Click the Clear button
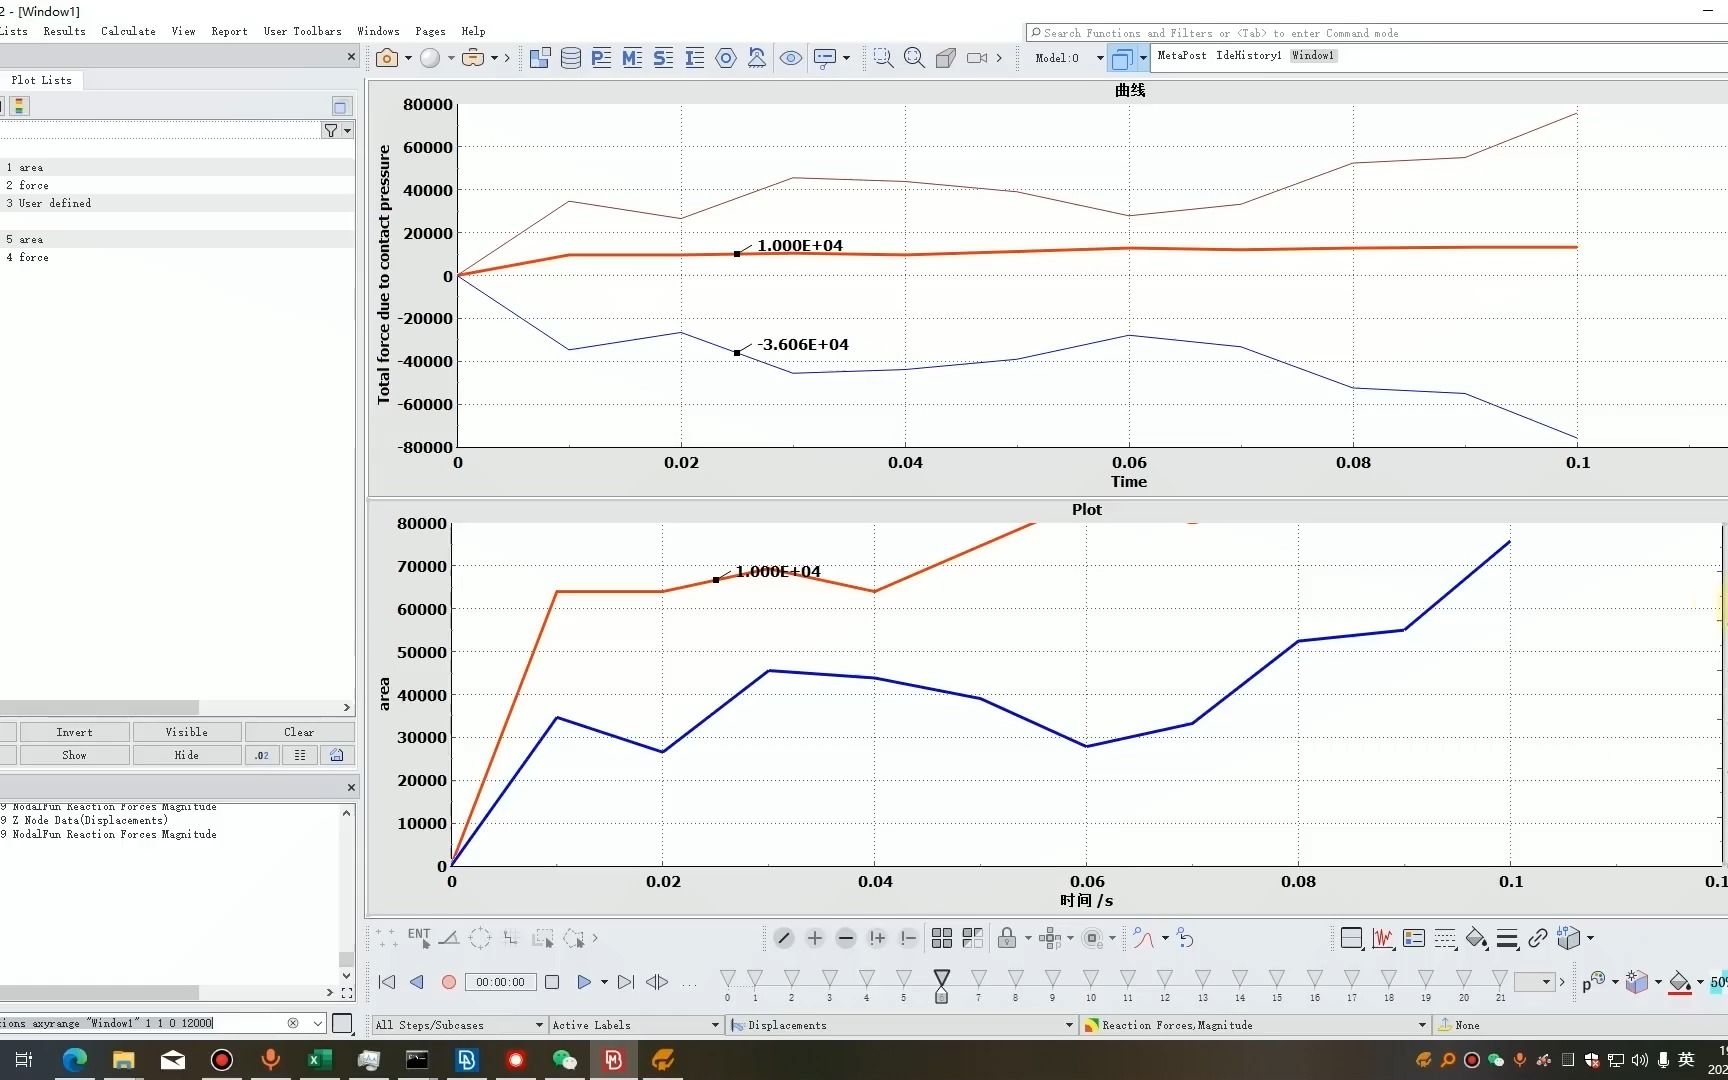This screenshot has height=1080, width=1728. coord(299,732)
